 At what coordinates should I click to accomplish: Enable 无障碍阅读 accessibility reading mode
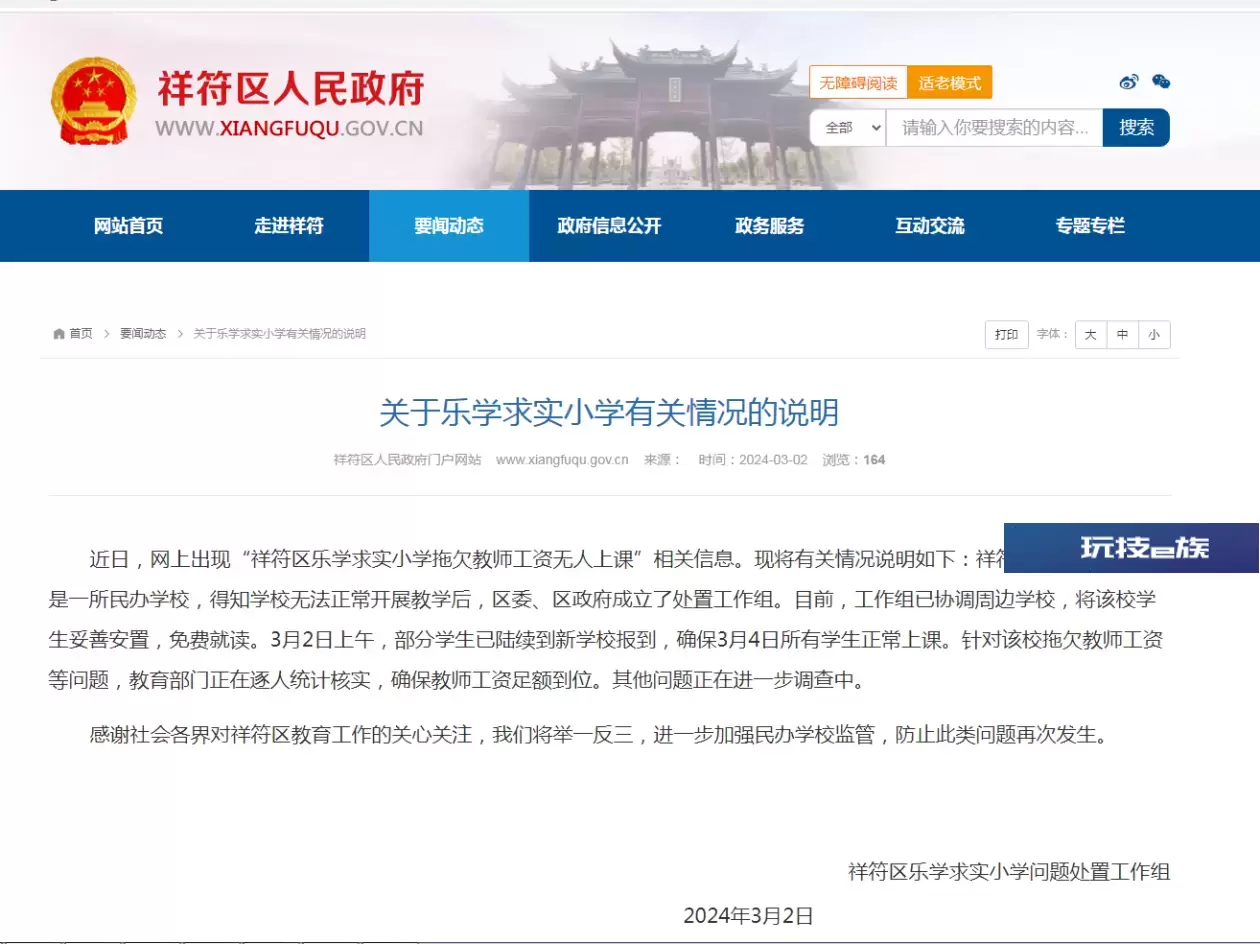[x=858, y=83]
